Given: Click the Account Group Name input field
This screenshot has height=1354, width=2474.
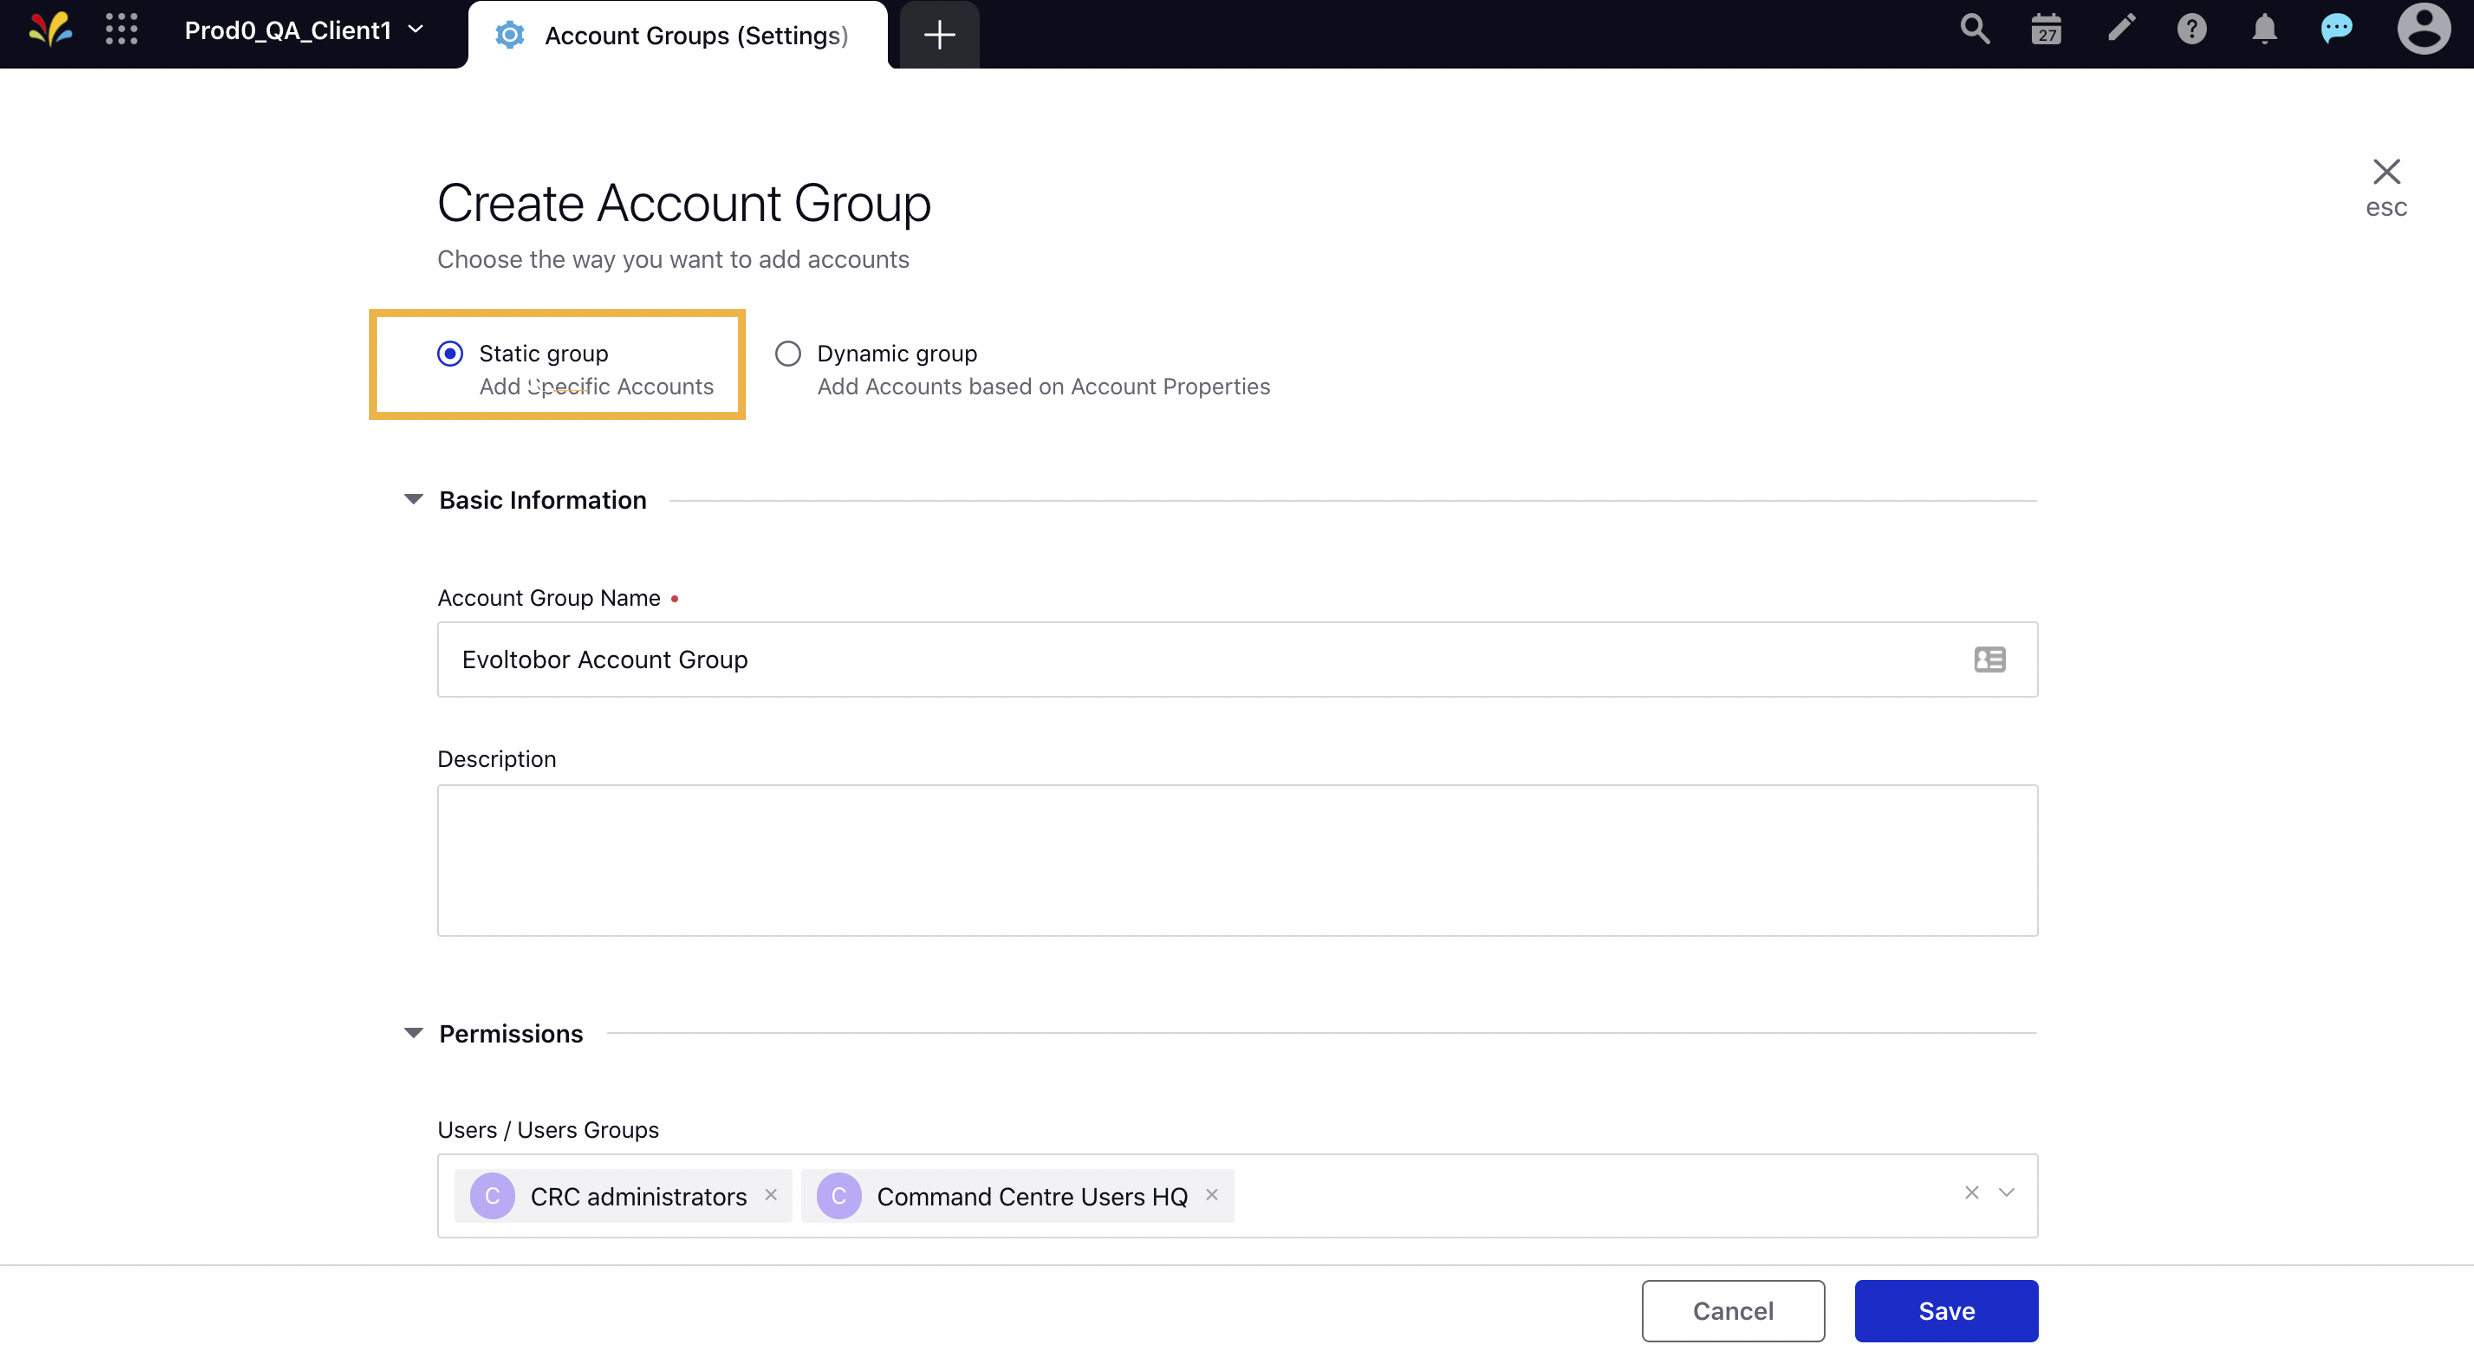Looking at the screenshot, I should pos(1235,659).
